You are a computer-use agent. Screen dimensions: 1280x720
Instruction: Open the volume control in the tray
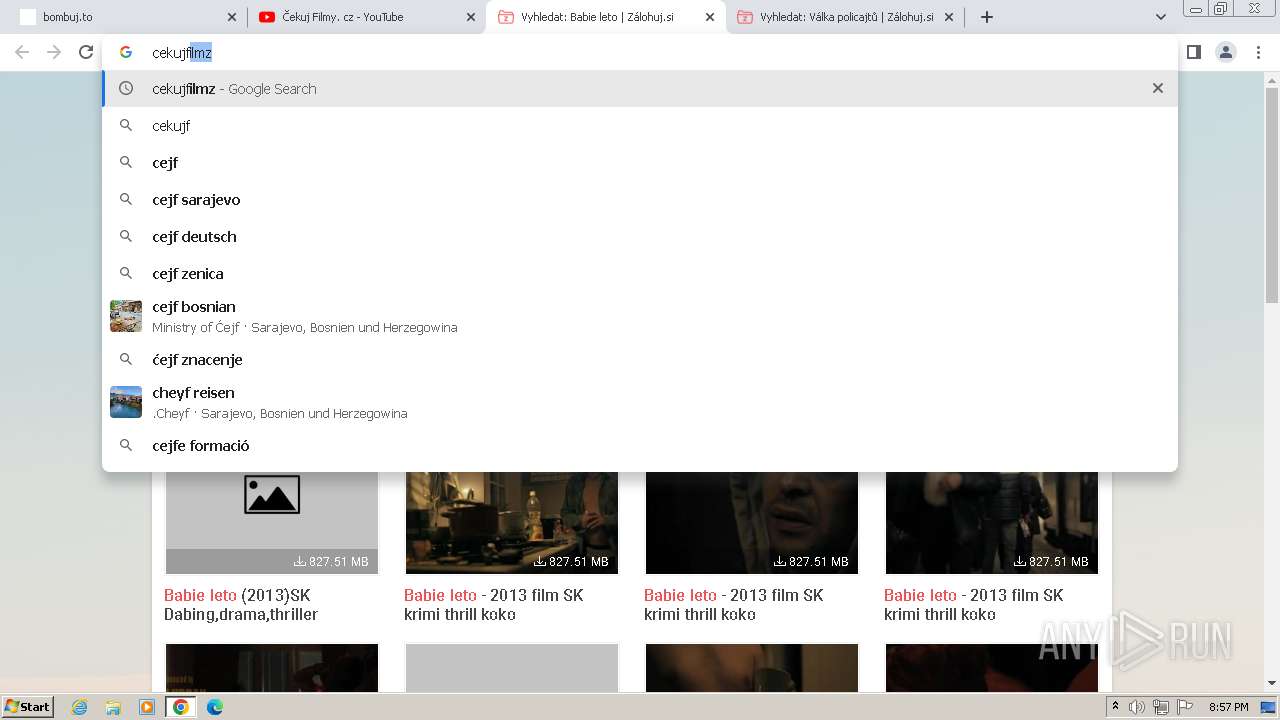click(x=1137, y=707)
